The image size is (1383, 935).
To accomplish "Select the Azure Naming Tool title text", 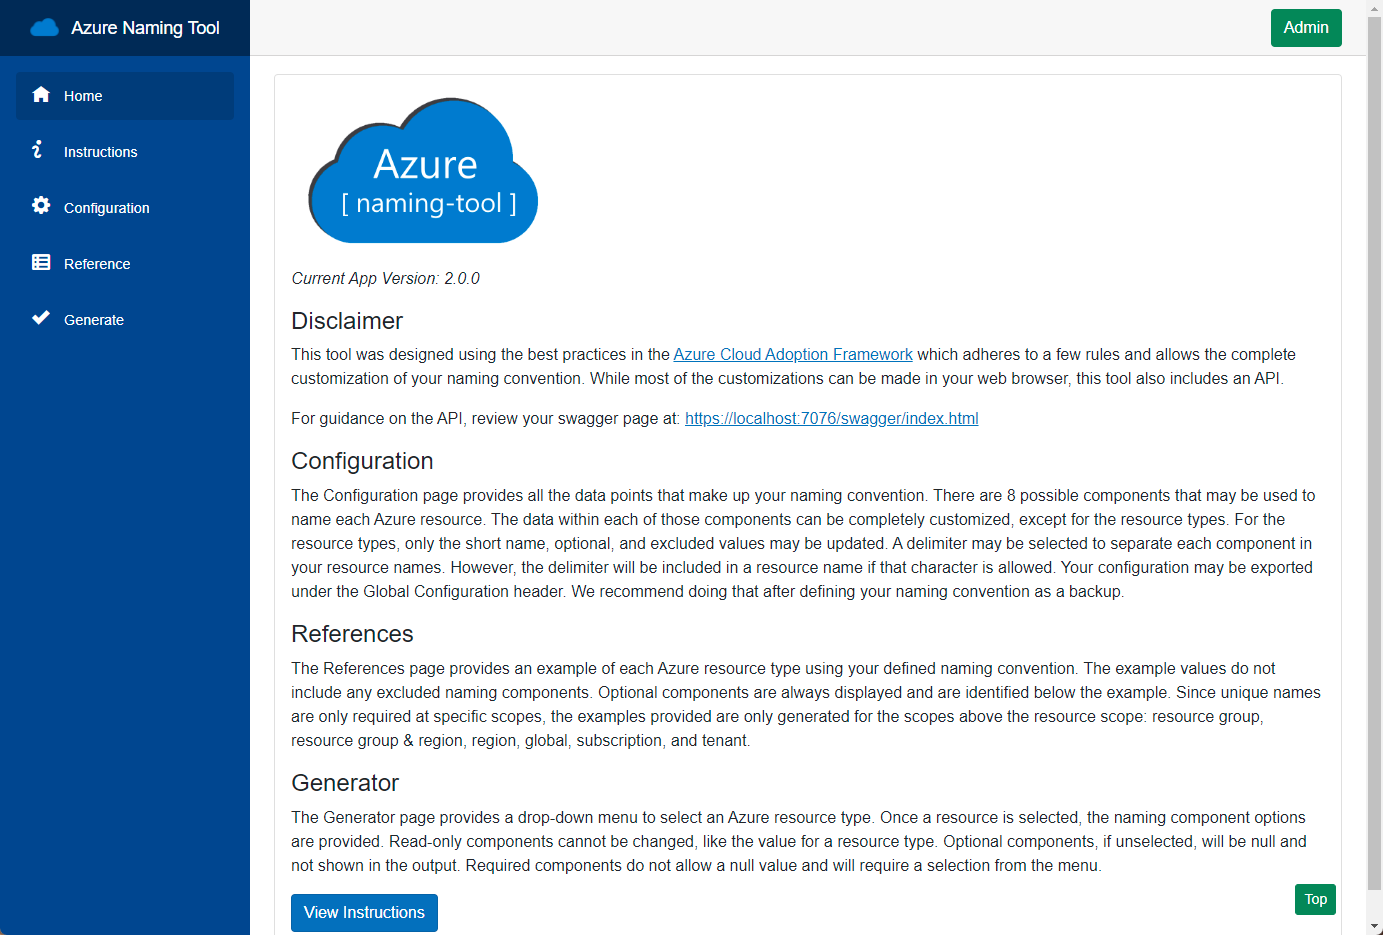I will (145, 28).
